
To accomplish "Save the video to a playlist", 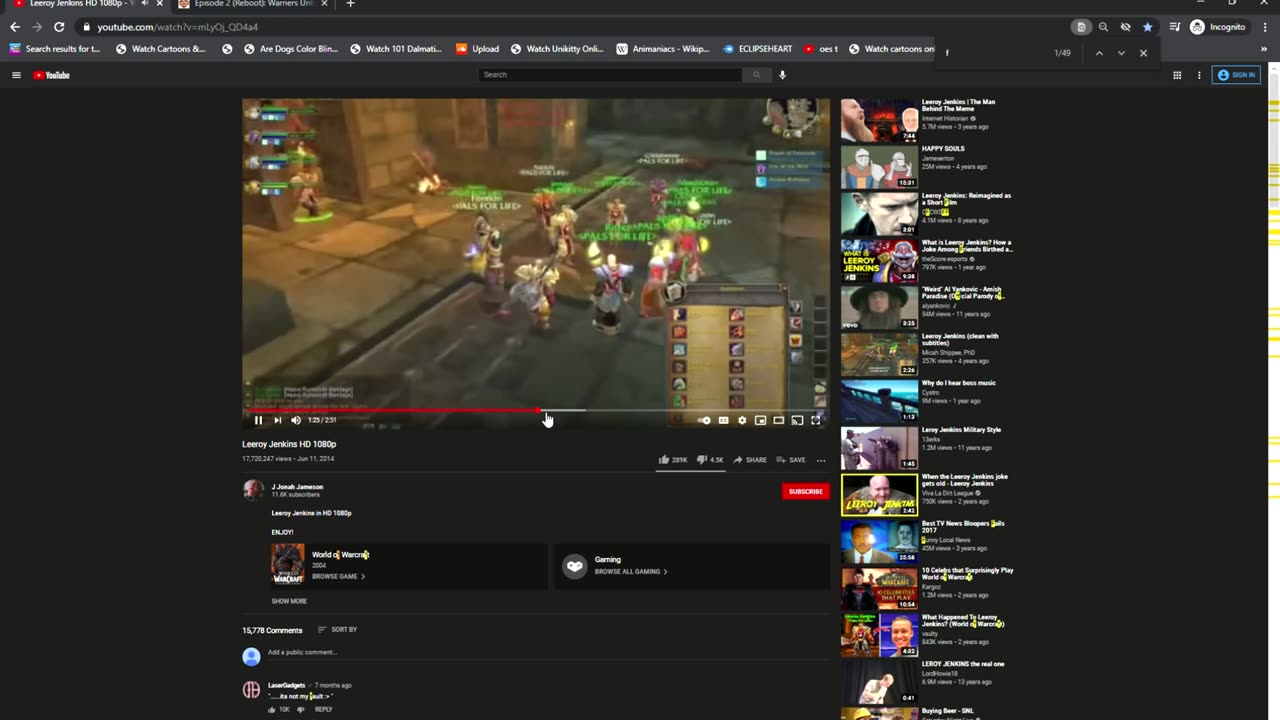I will [x=791, y=460].
